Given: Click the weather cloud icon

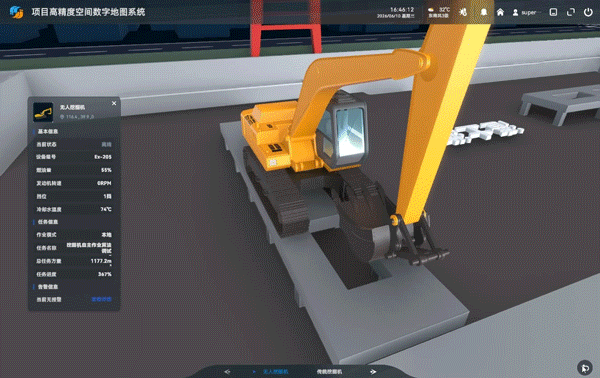Looking at the screenshot, I should coord(431,10).
